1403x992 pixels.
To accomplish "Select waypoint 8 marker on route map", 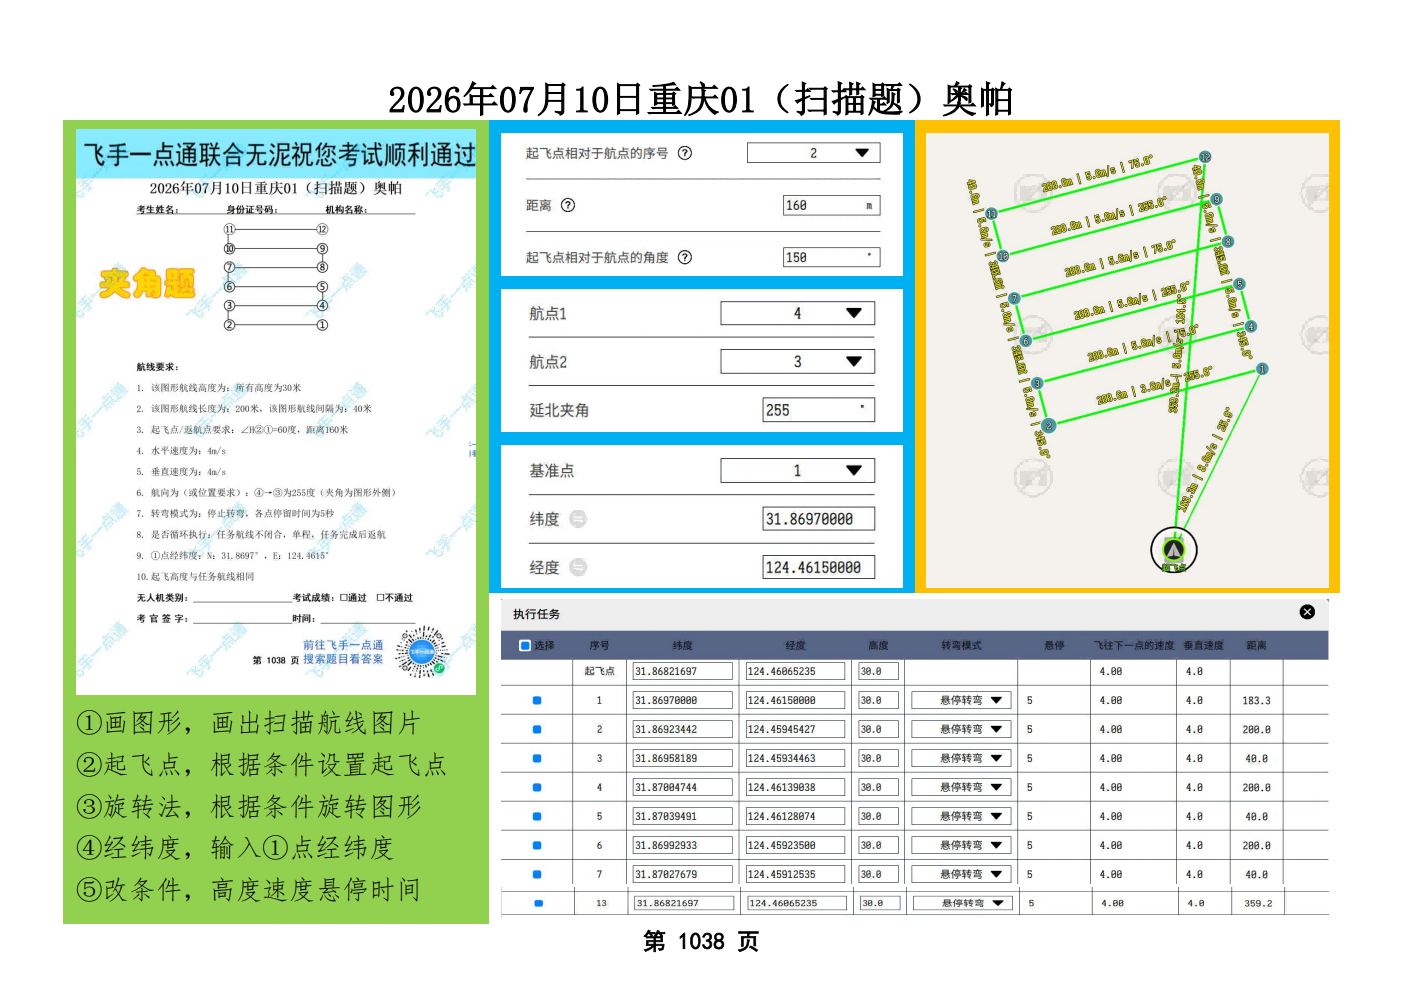I will tap(1228, 242).
